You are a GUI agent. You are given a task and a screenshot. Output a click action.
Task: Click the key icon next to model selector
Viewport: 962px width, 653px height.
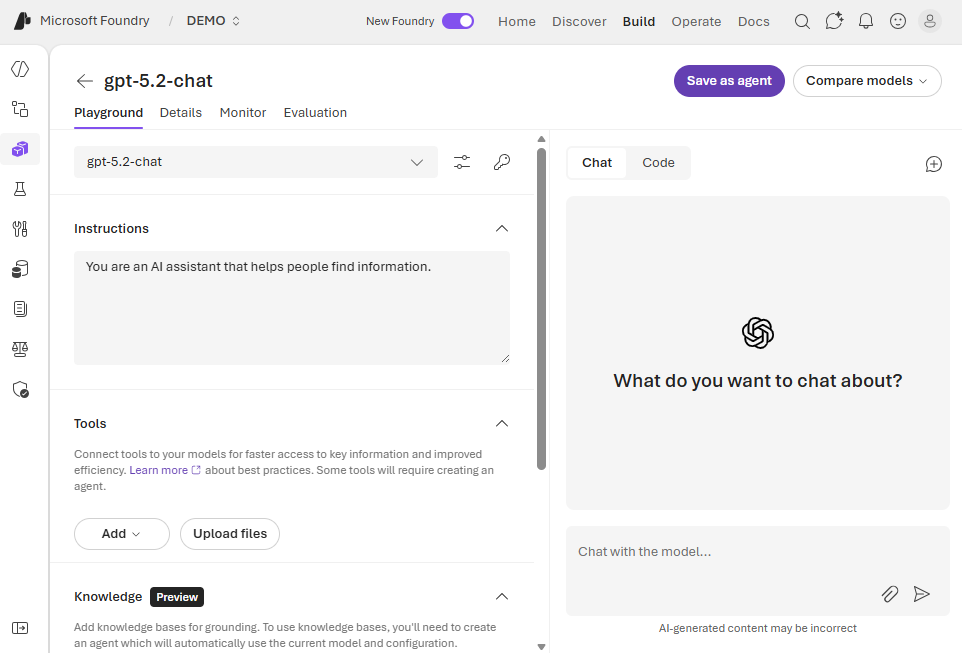click(502, 162)
